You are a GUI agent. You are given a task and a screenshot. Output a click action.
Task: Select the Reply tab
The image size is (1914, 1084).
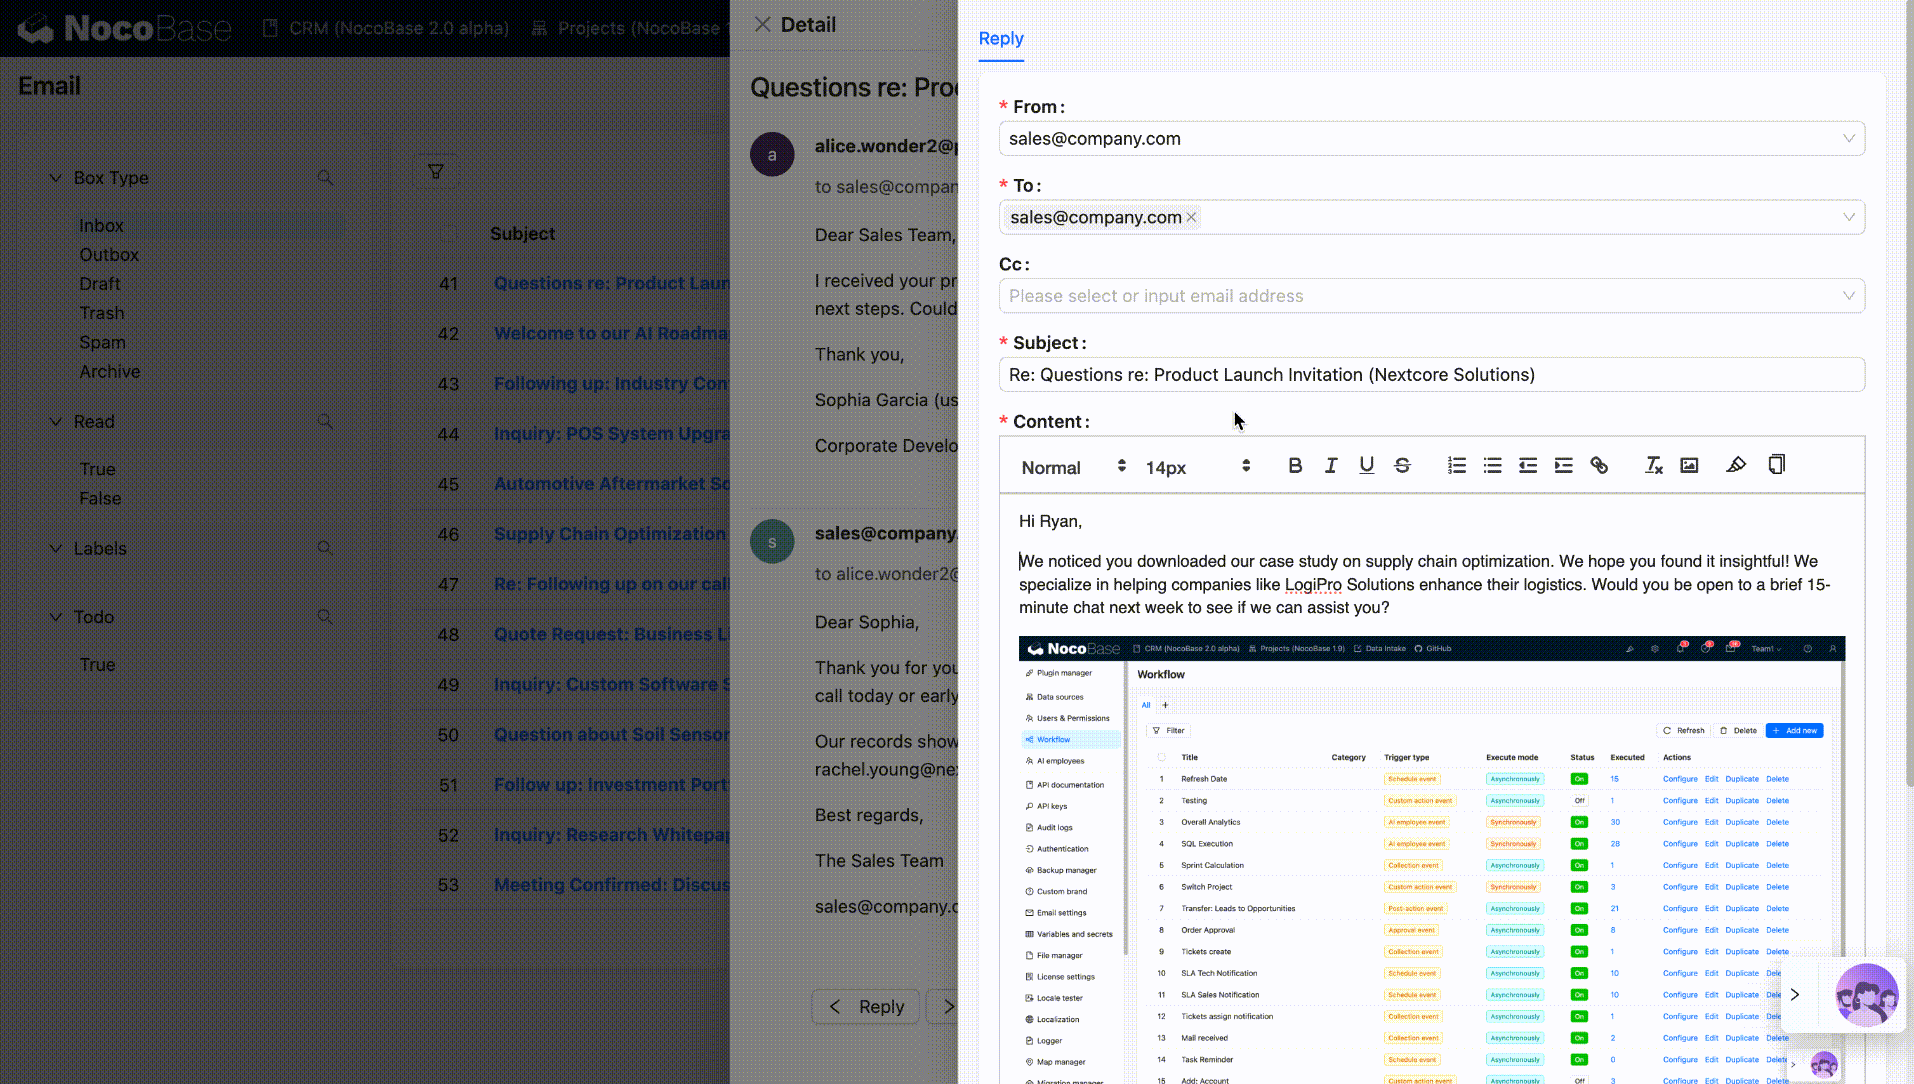tap(1000, 39)
